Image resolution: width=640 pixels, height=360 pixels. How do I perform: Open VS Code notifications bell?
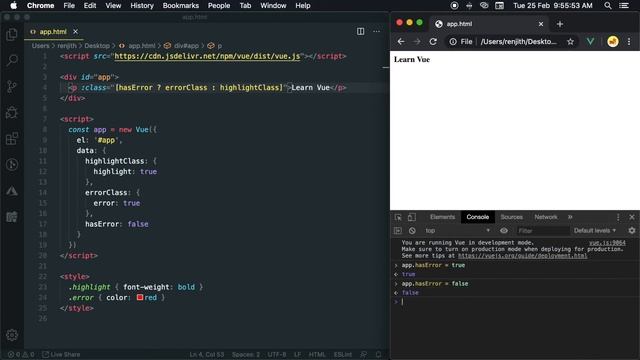point(378,355)
